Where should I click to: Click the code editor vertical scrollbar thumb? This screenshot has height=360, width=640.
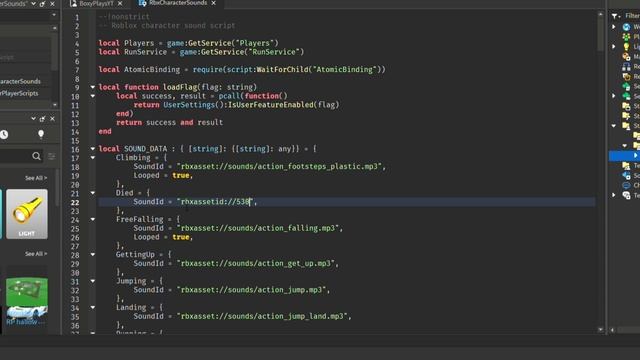[x=600, y=34]
